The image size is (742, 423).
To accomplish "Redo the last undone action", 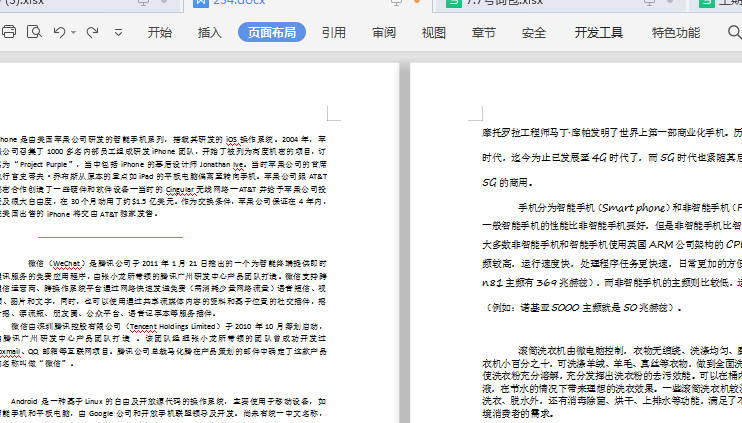I will point(92,33).
